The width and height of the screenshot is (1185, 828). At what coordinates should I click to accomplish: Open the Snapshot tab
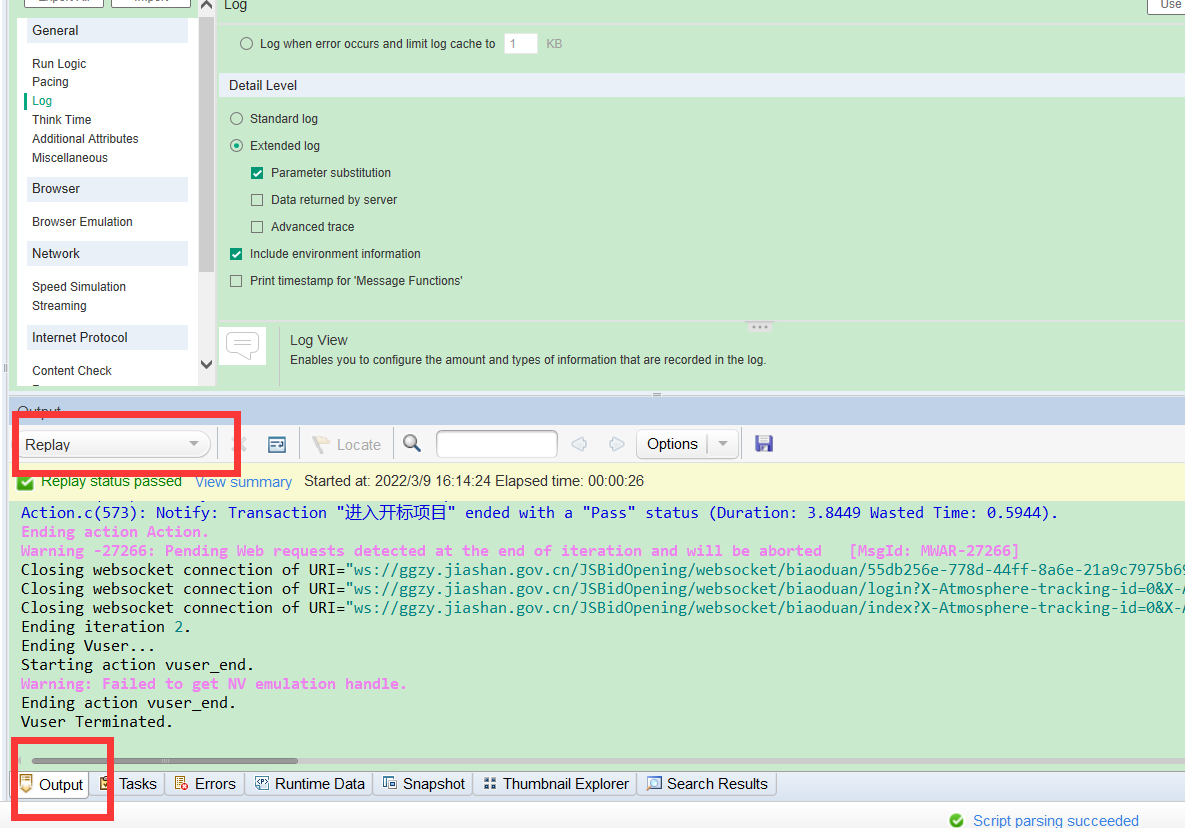point(424,784)
